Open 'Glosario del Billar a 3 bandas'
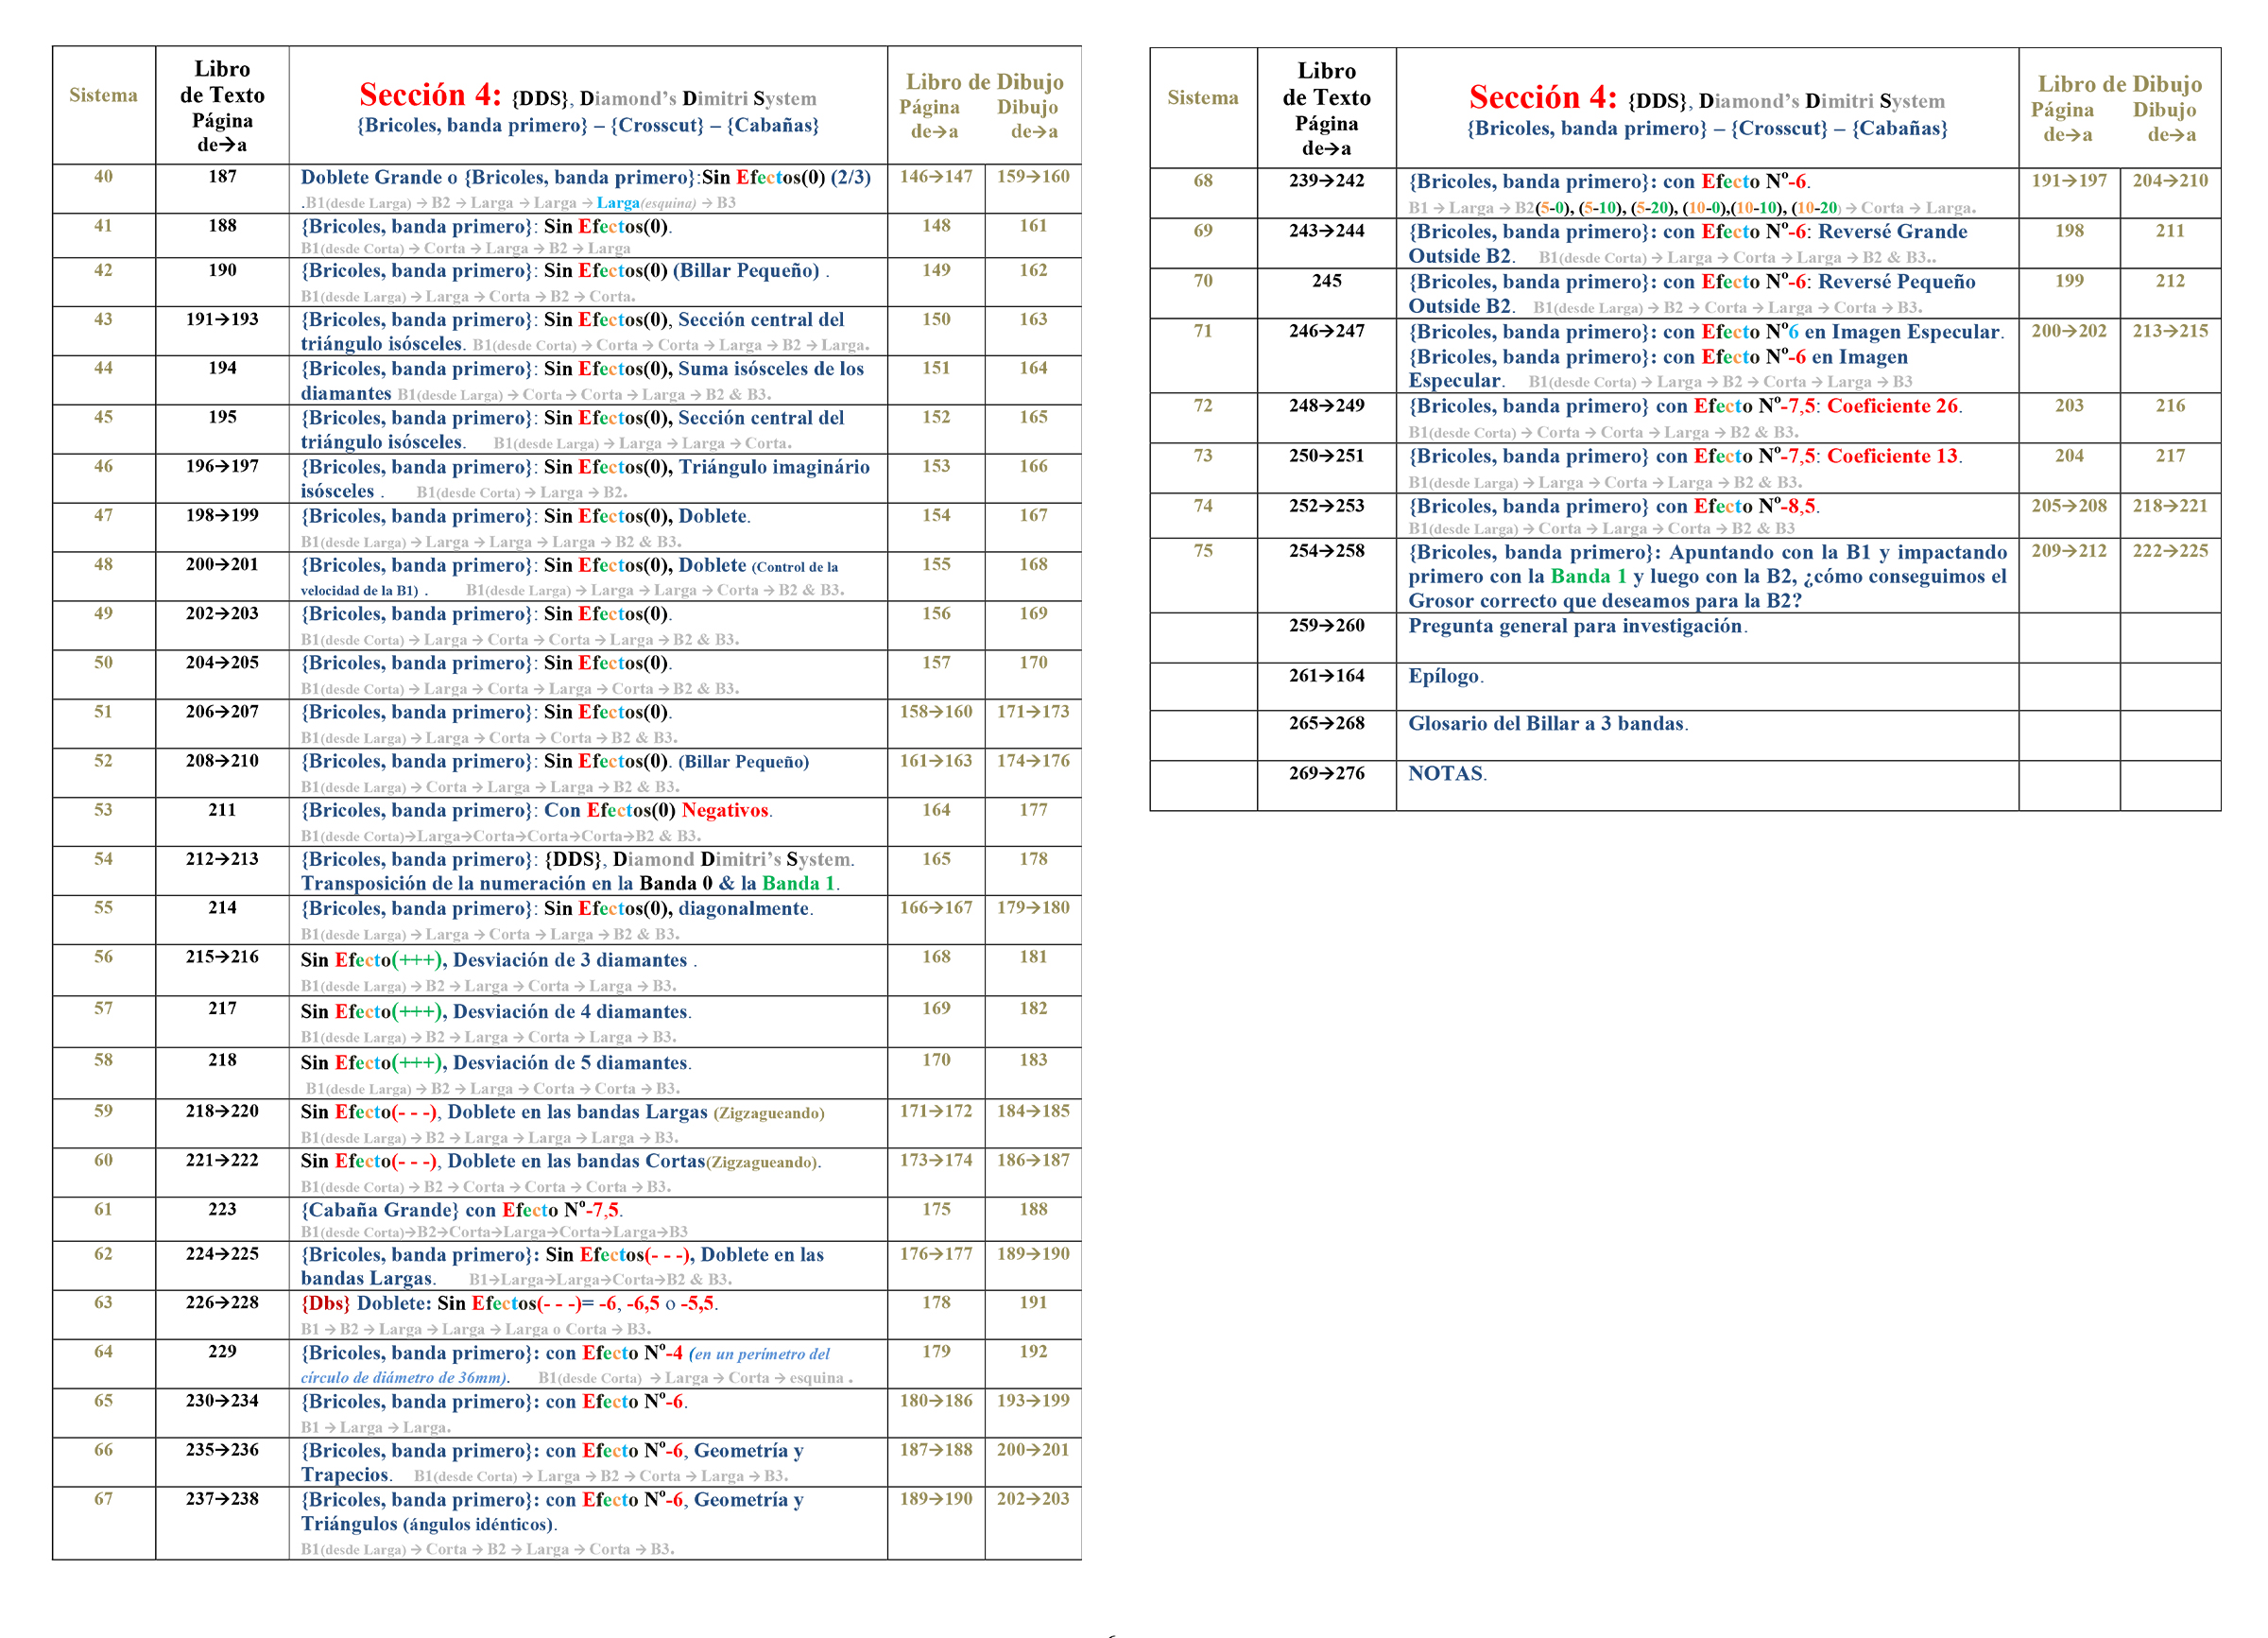2268x1638 pixels. [x=1546, y=724]
